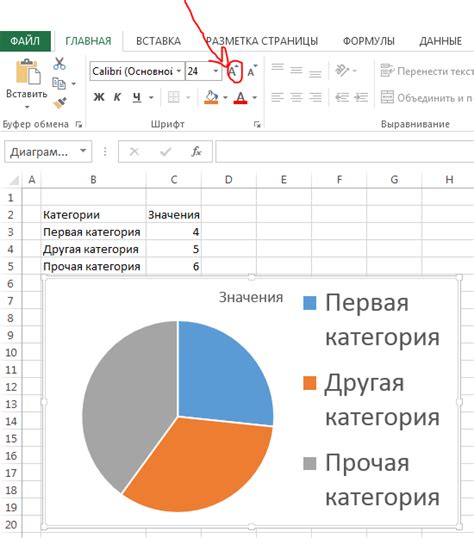Increase the indent

click(x=361, y=97)
